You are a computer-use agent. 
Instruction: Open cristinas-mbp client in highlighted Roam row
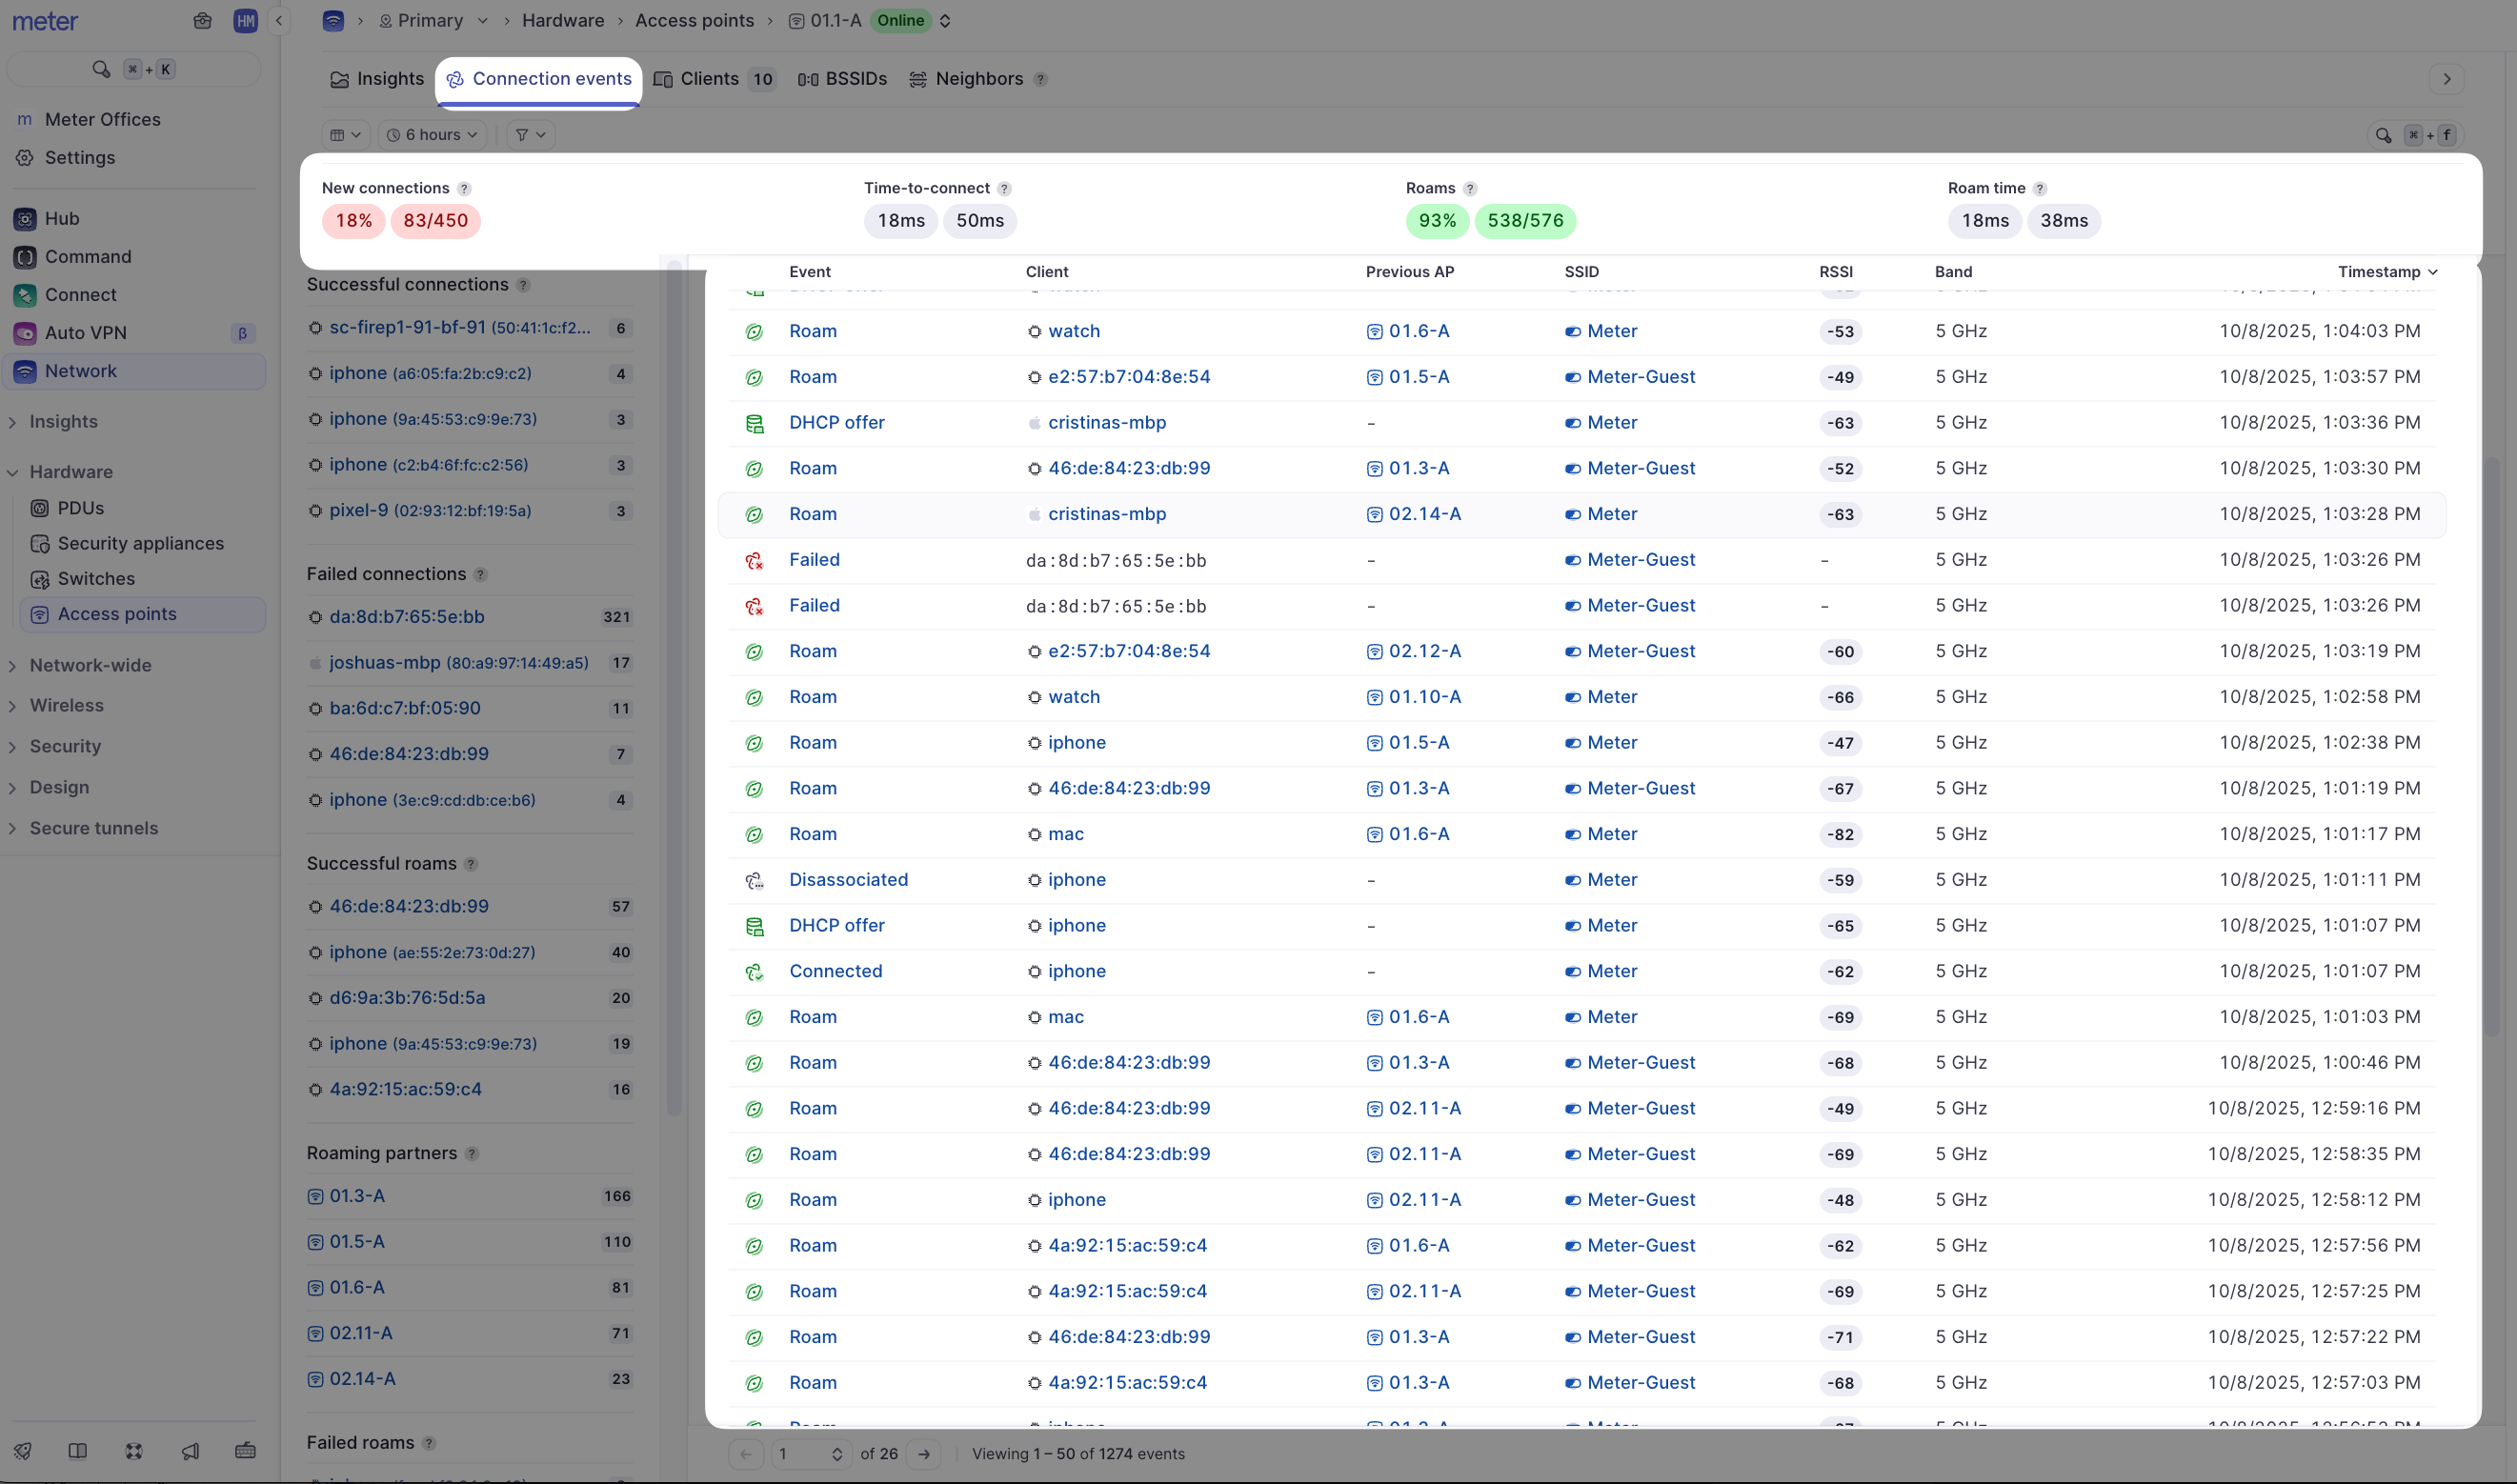click(x=1106, y=514)
